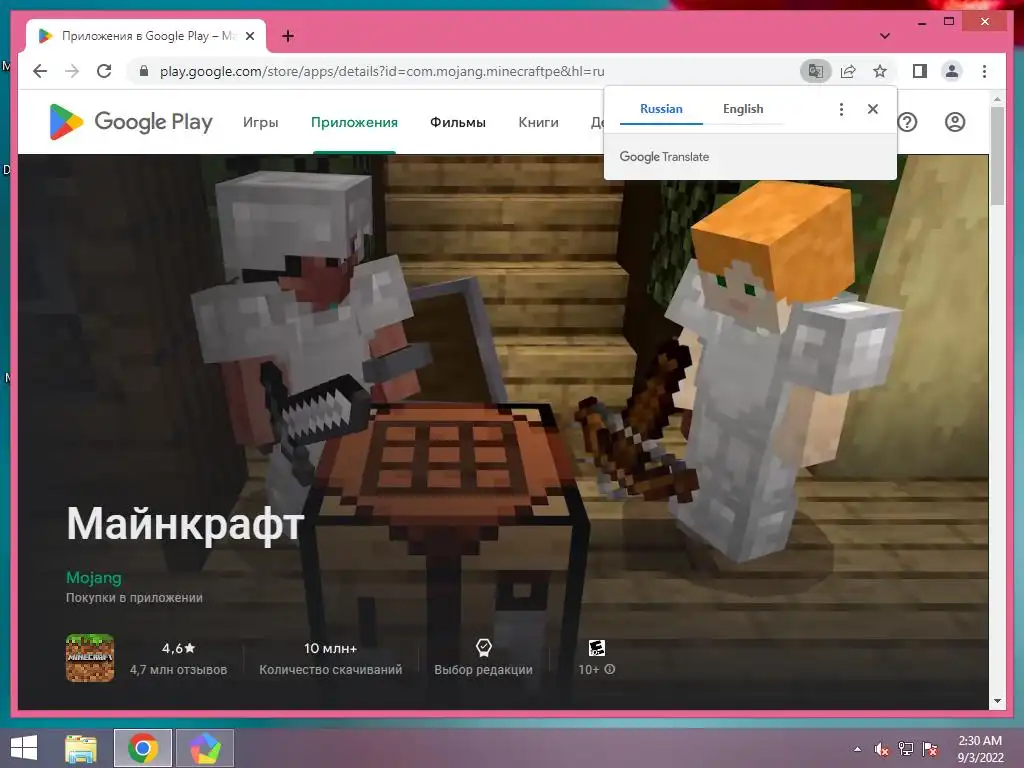Open the 10+ rating info icon

(x=610, y=669)
